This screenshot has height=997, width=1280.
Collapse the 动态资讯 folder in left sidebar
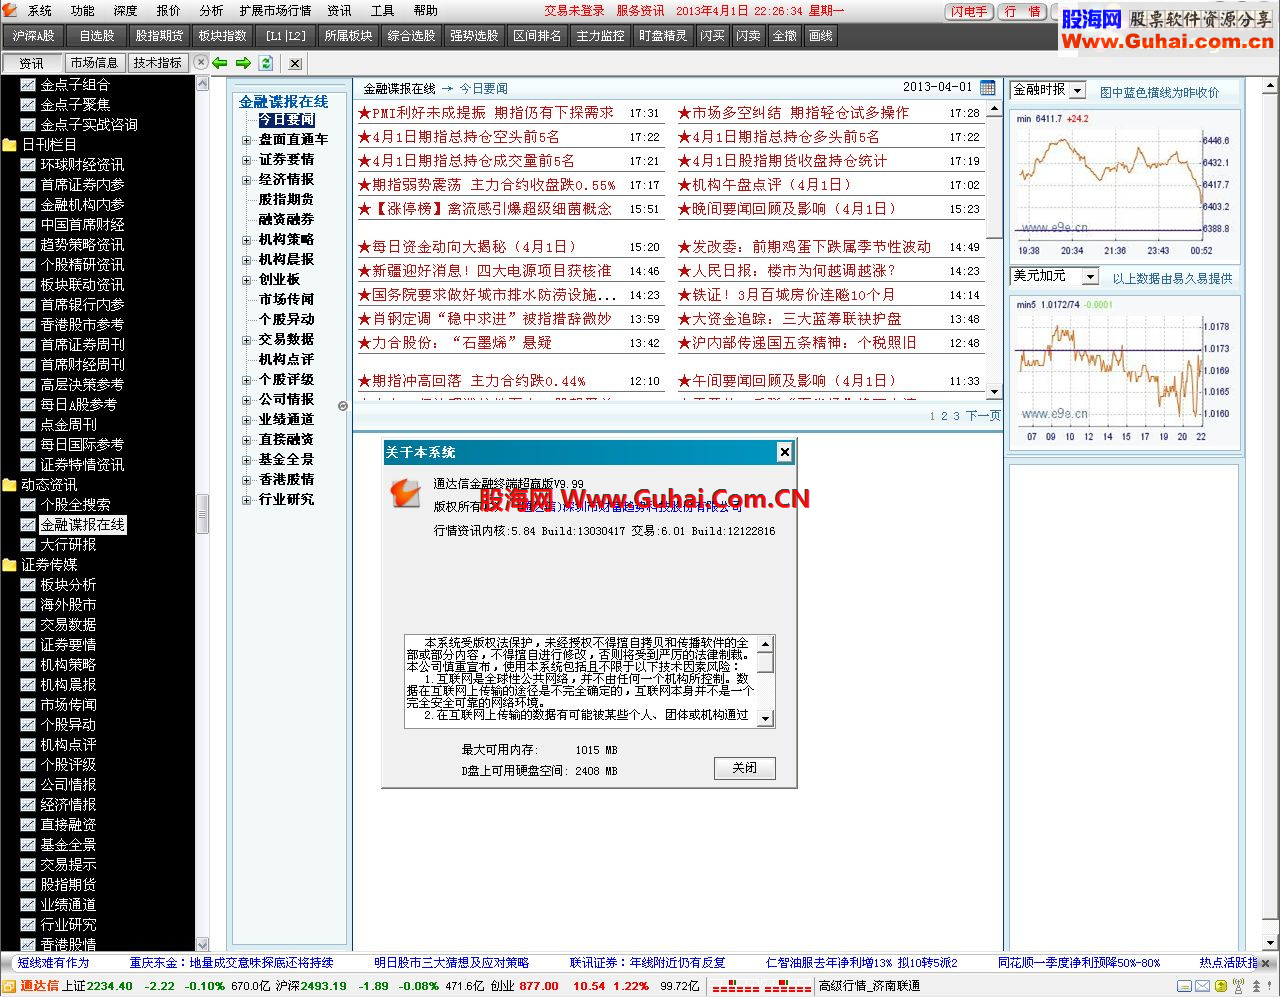tap(10, 484)
